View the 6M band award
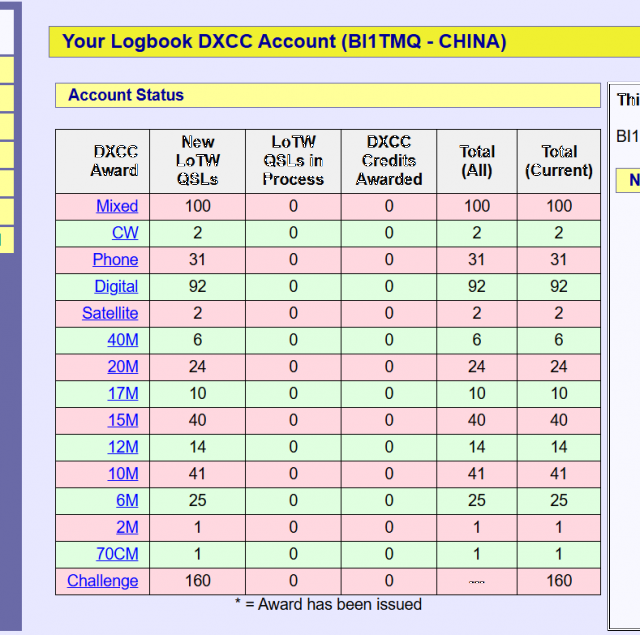The width and height of the screenshot is (640, 635). coord(127,501)
